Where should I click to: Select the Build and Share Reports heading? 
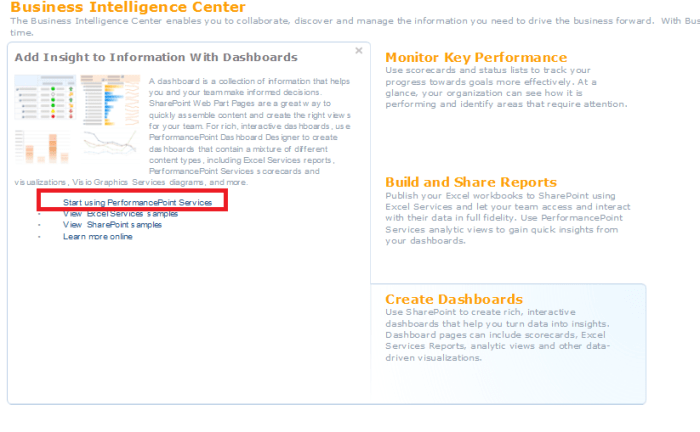click(x=470, y=183)
